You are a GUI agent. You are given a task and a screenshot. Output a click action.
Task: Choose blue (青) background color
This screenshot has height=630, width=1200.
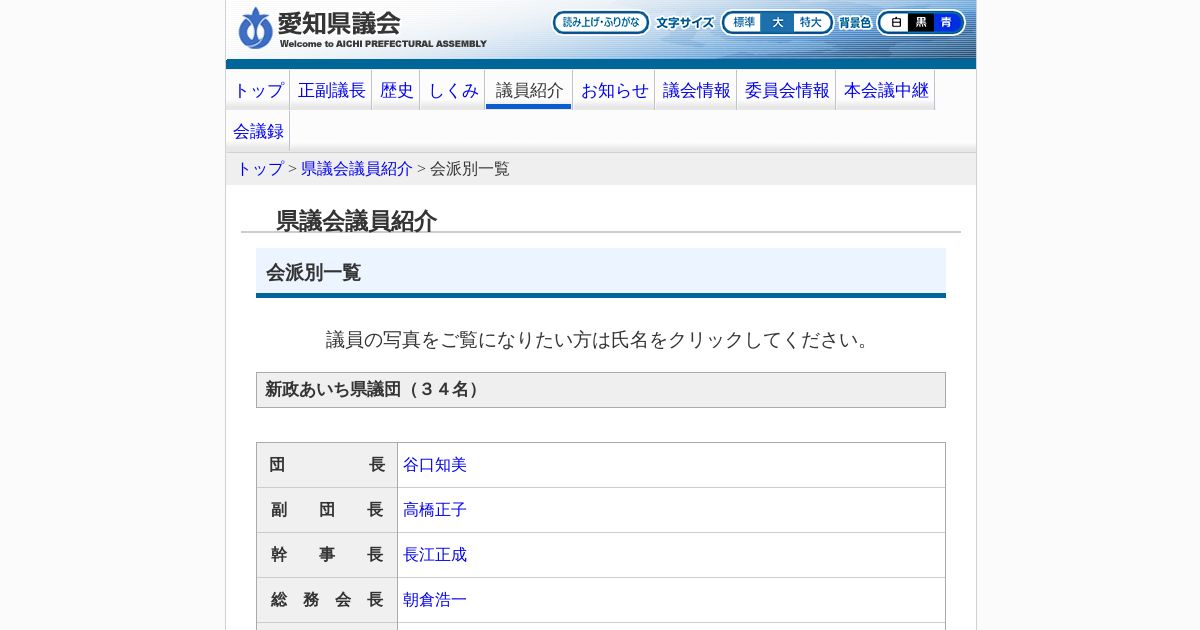click(946, 22)
